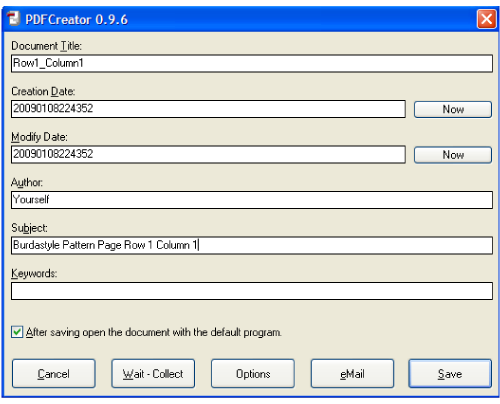
Task: Set Creation Date with its Now button
Action: pyautogui.click(x=453, y=109)
